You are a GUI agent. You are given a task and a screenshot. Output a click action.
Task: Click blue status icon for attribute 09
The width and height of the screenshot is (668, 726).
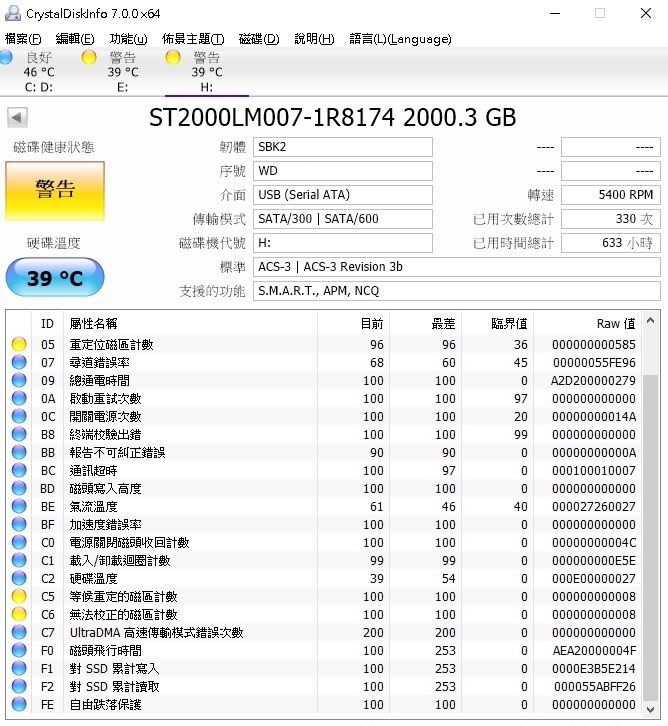tap(19, 380)
